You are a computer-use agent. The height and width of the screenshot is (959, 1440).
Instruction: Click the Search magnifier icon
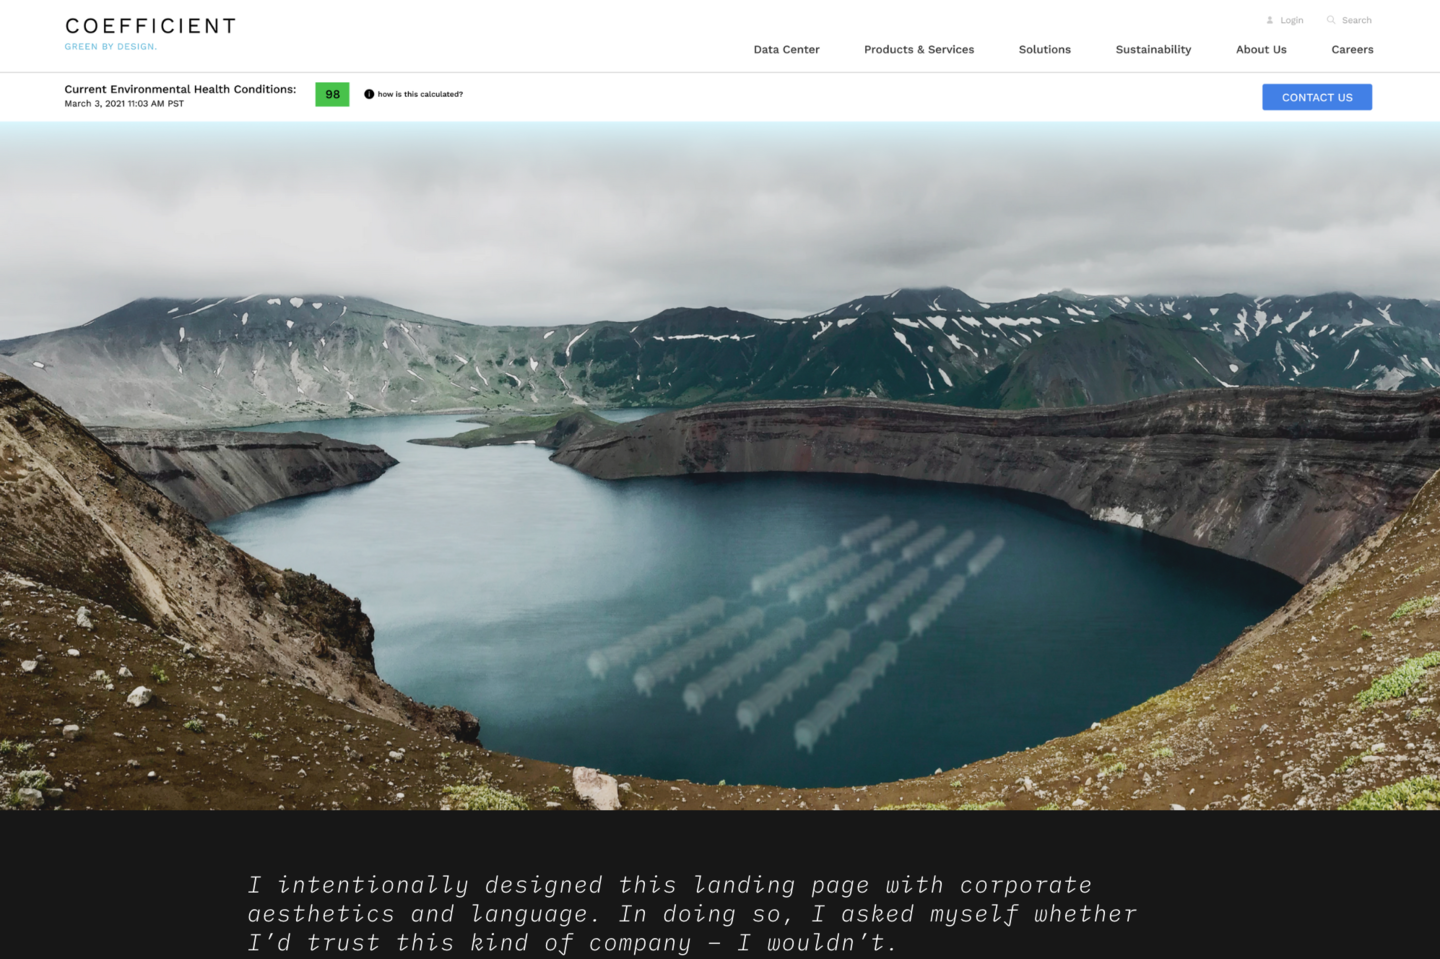[1331, 20]
